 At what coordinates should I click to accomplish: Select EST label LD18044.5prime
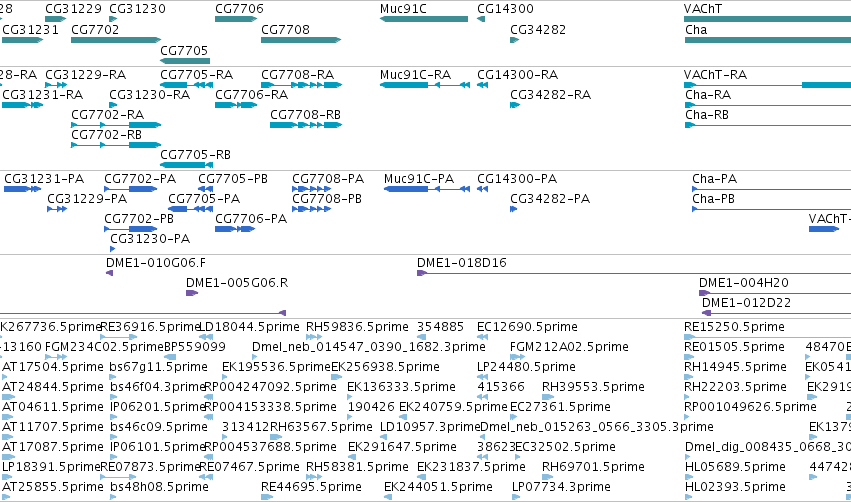249,327
